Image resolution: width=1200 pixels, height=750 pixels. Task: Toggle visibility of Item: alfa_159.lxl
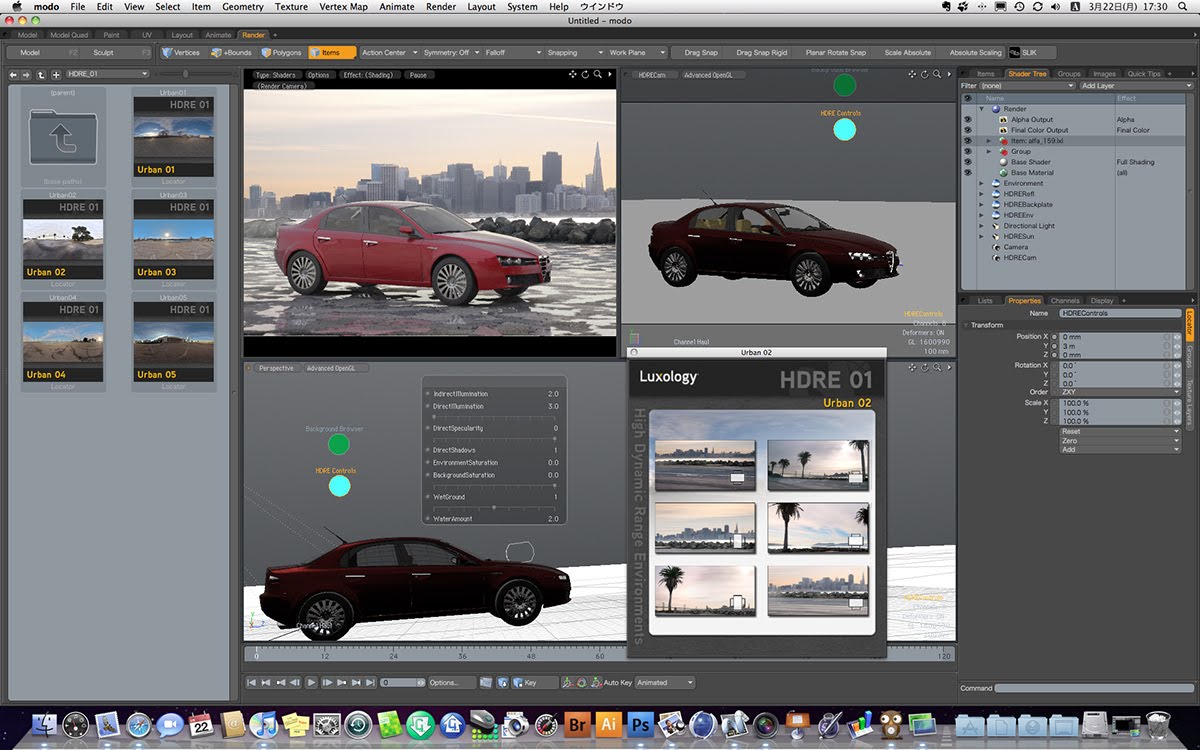tap(967, 141)
